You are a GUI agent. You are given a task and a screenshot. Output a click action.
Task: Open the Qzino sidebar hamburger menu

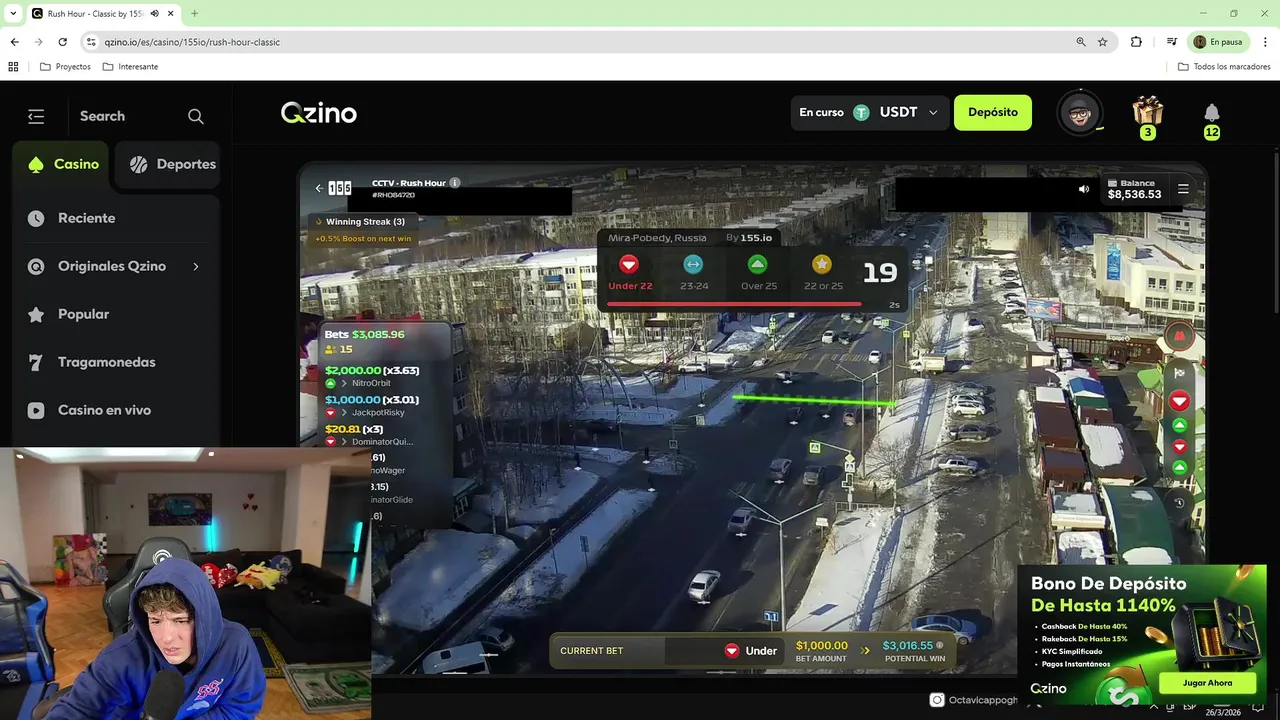[36, 116]
